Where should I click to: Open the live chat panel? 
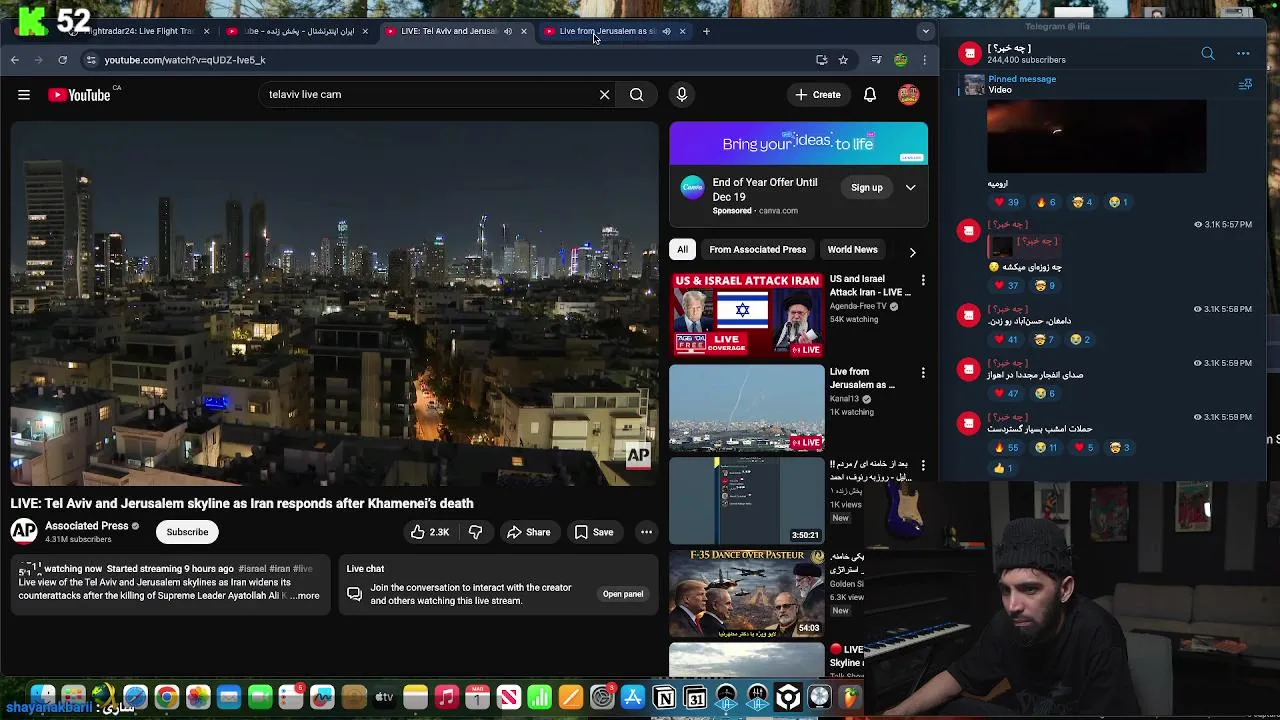[x=622, y=594]
